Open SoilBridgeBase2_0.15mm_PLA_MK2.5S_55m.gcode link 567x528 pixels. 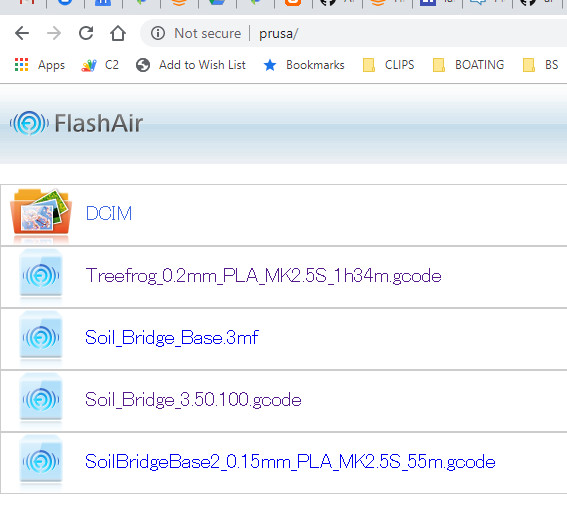coord(290,462)
